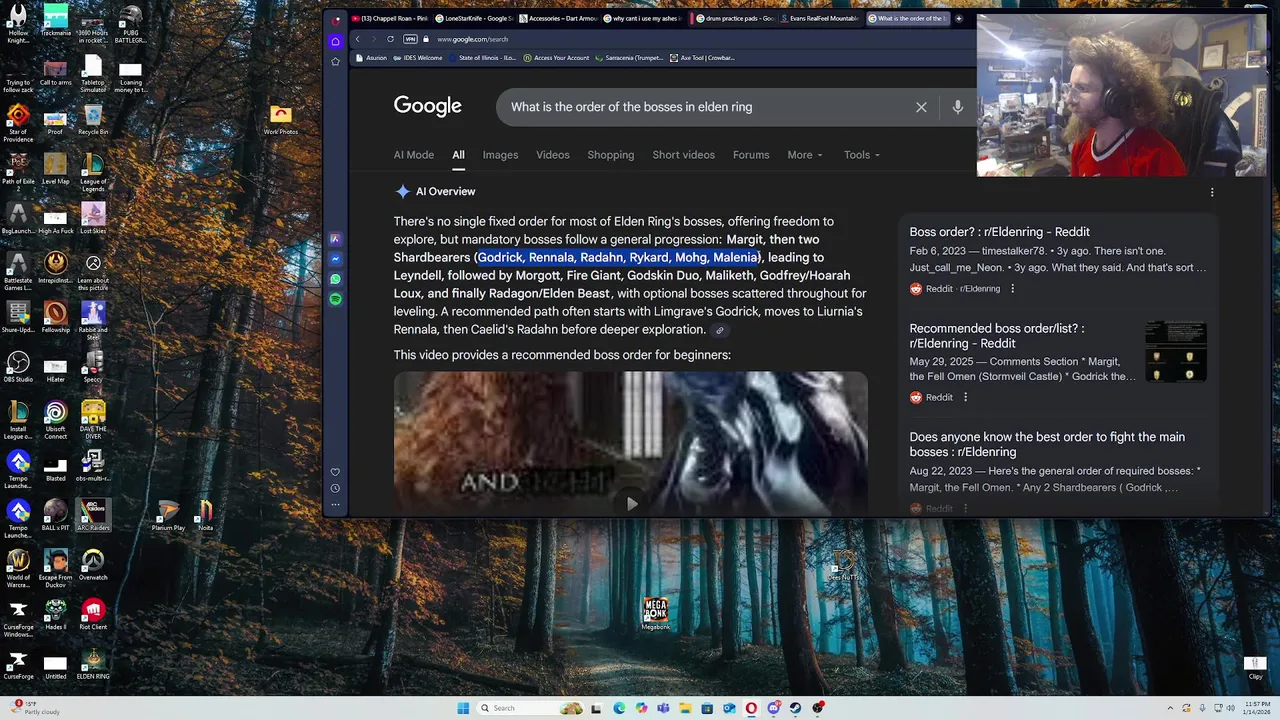Play the recommended boss order video

(631, 503)
